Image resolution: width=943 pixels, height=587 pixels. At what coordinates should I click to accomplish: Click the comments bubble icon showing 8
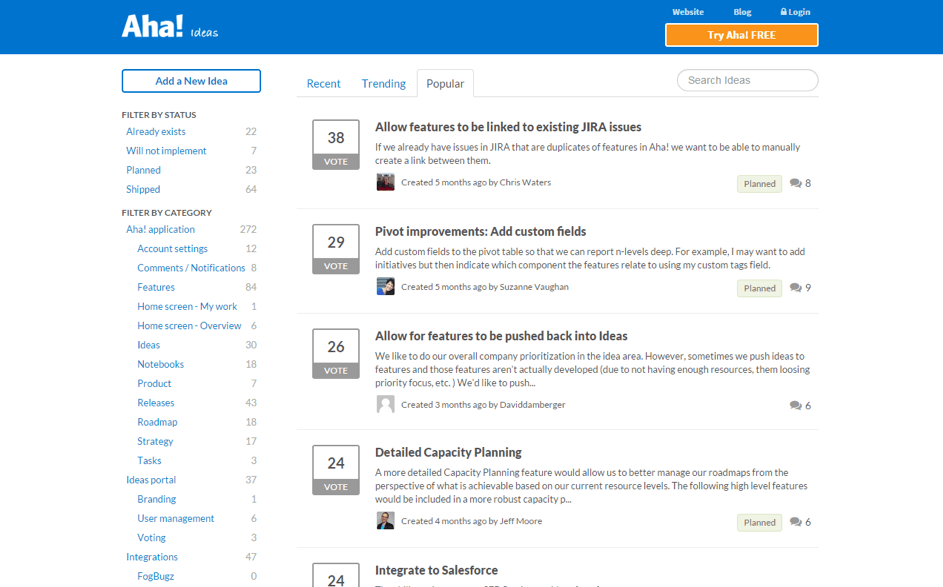pos(795,184)
